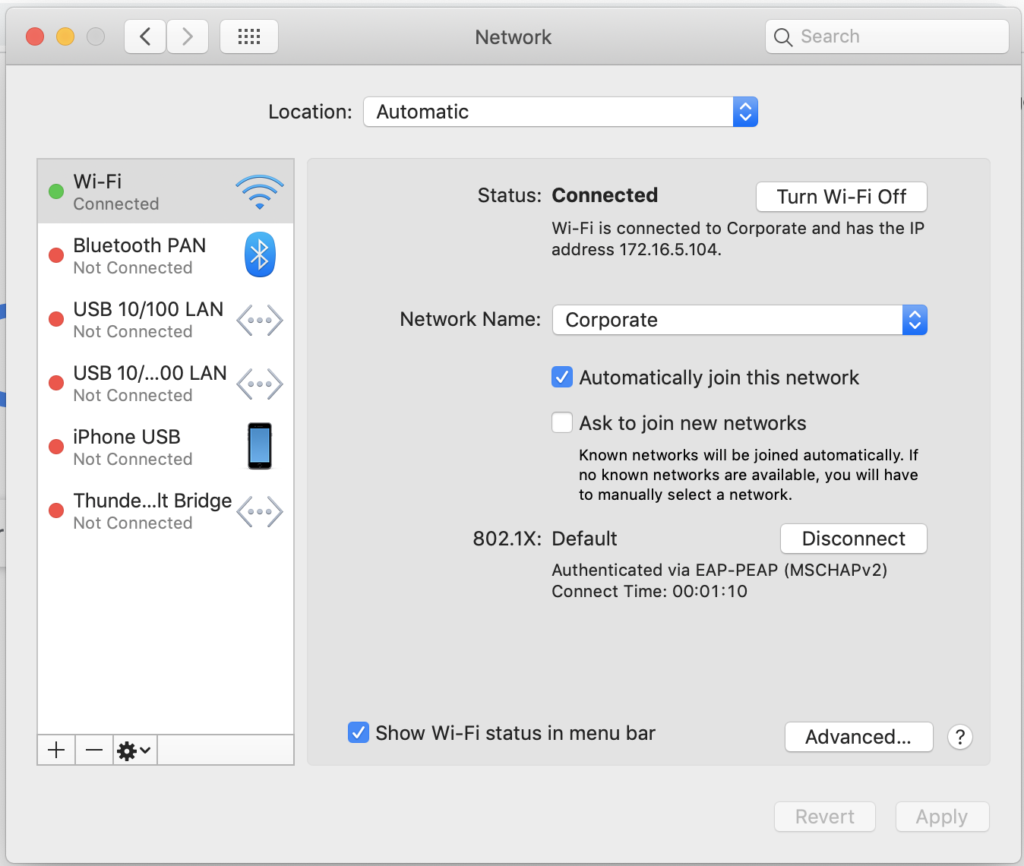This screenshot has height=866, width=1024.
Task: Click the ethernet icon beside USB 10/...00 LAN
Action: pos(259,384)
